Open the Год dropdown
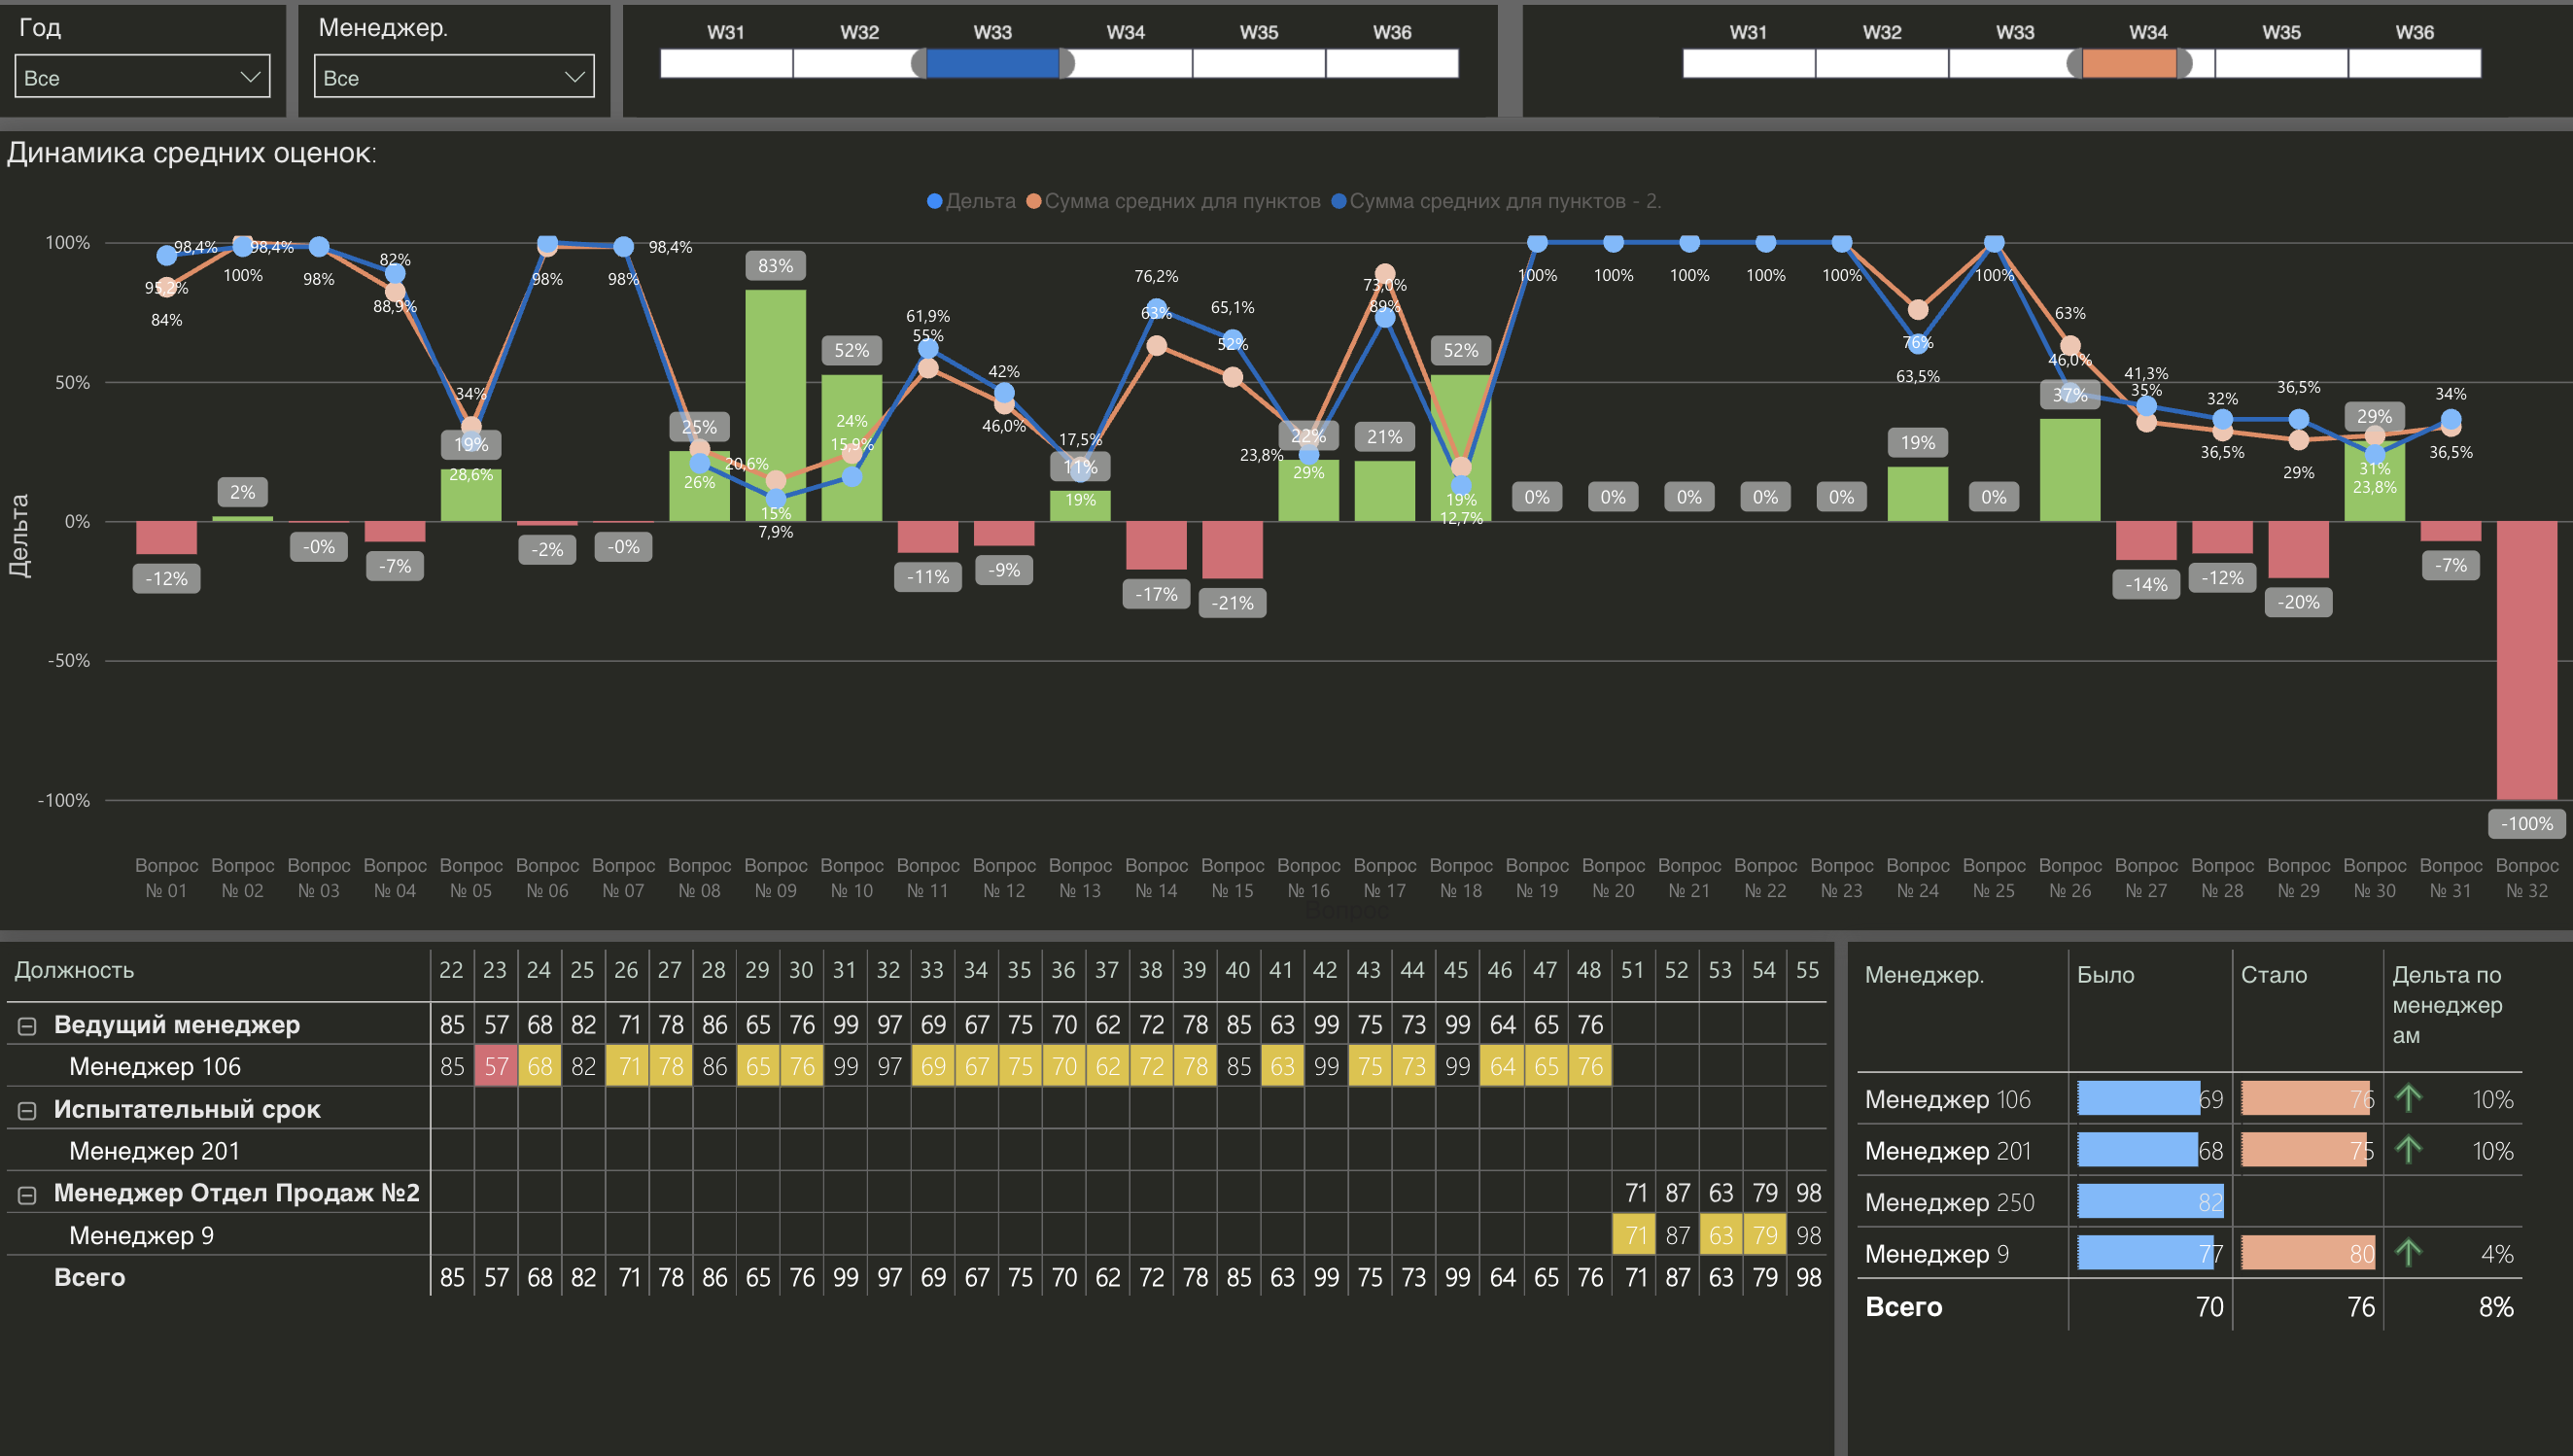Image resolution: width=2573 pixels, height=1456 pixels. pos(142,77)
